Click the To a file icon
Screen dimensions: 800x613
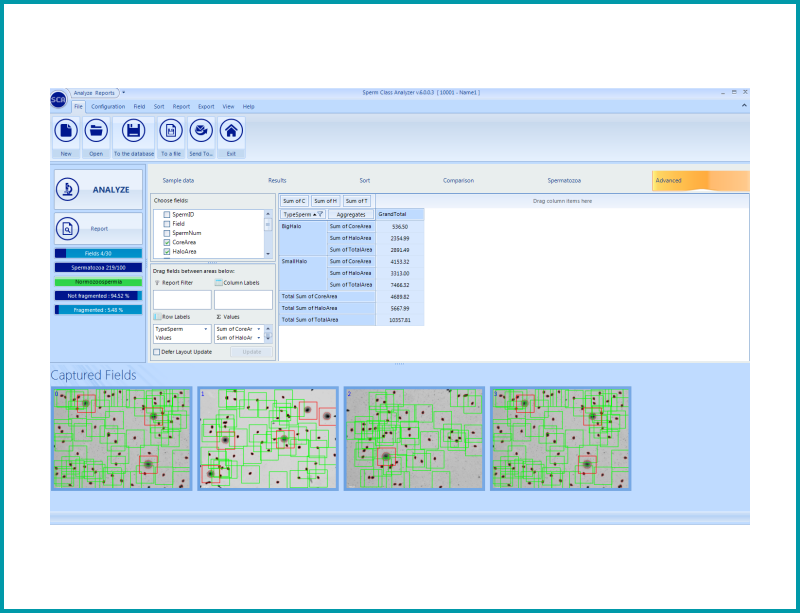pos(171,131)
